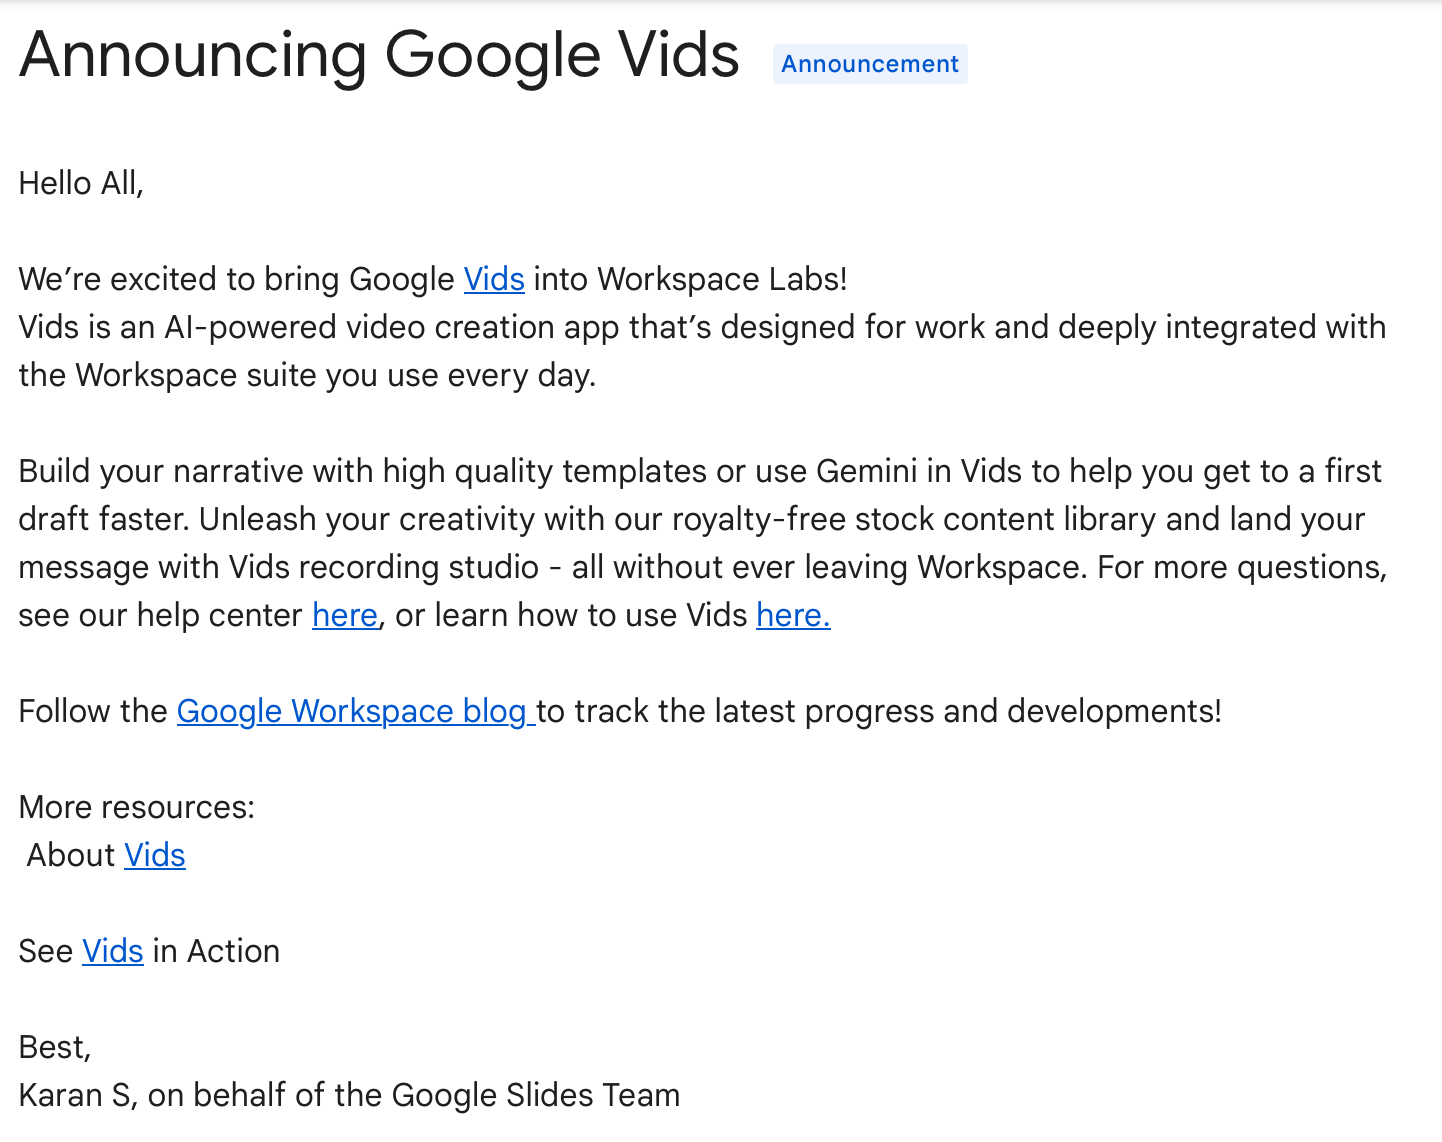Open the Vids link after 'About'

pyautogui.click(x=155, y=855)
